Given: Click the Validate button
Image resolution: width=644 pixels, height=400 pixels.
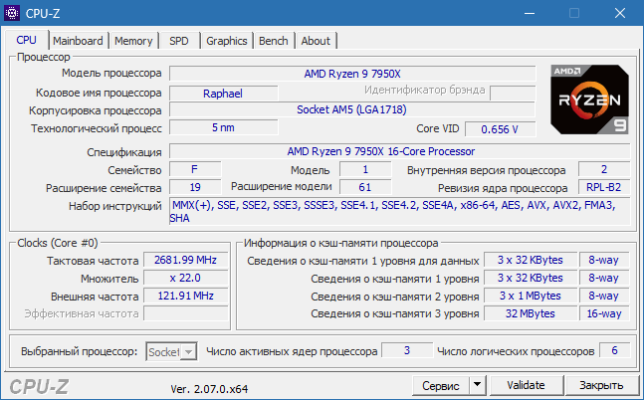Looking at the screenshot, I should coord(526,385).
